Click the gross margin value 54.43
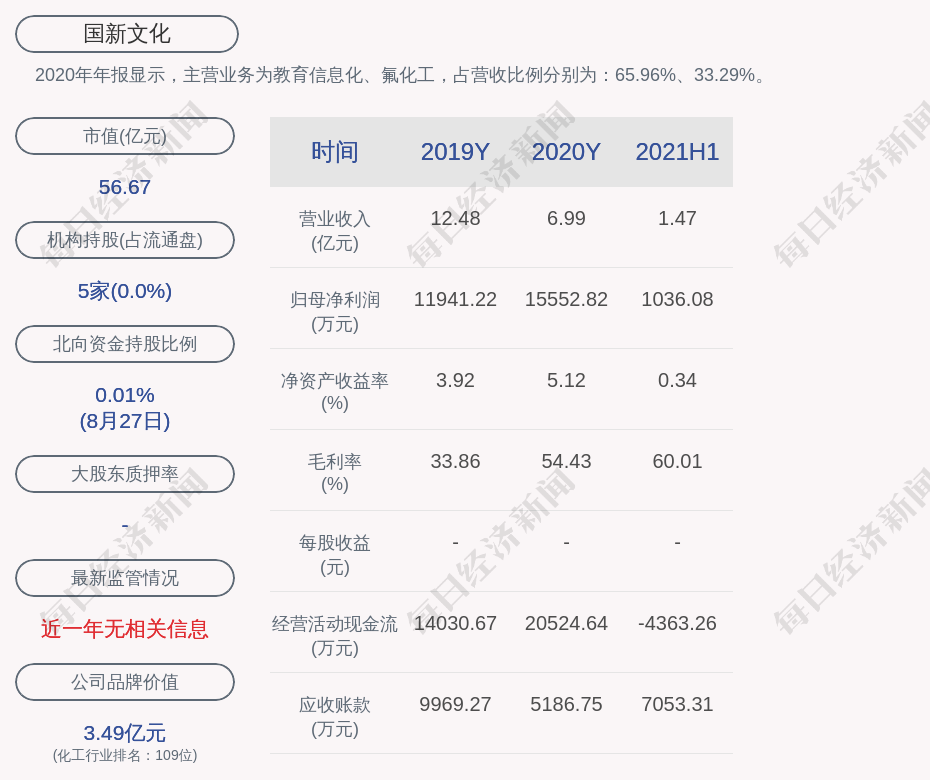 [566, 461]
